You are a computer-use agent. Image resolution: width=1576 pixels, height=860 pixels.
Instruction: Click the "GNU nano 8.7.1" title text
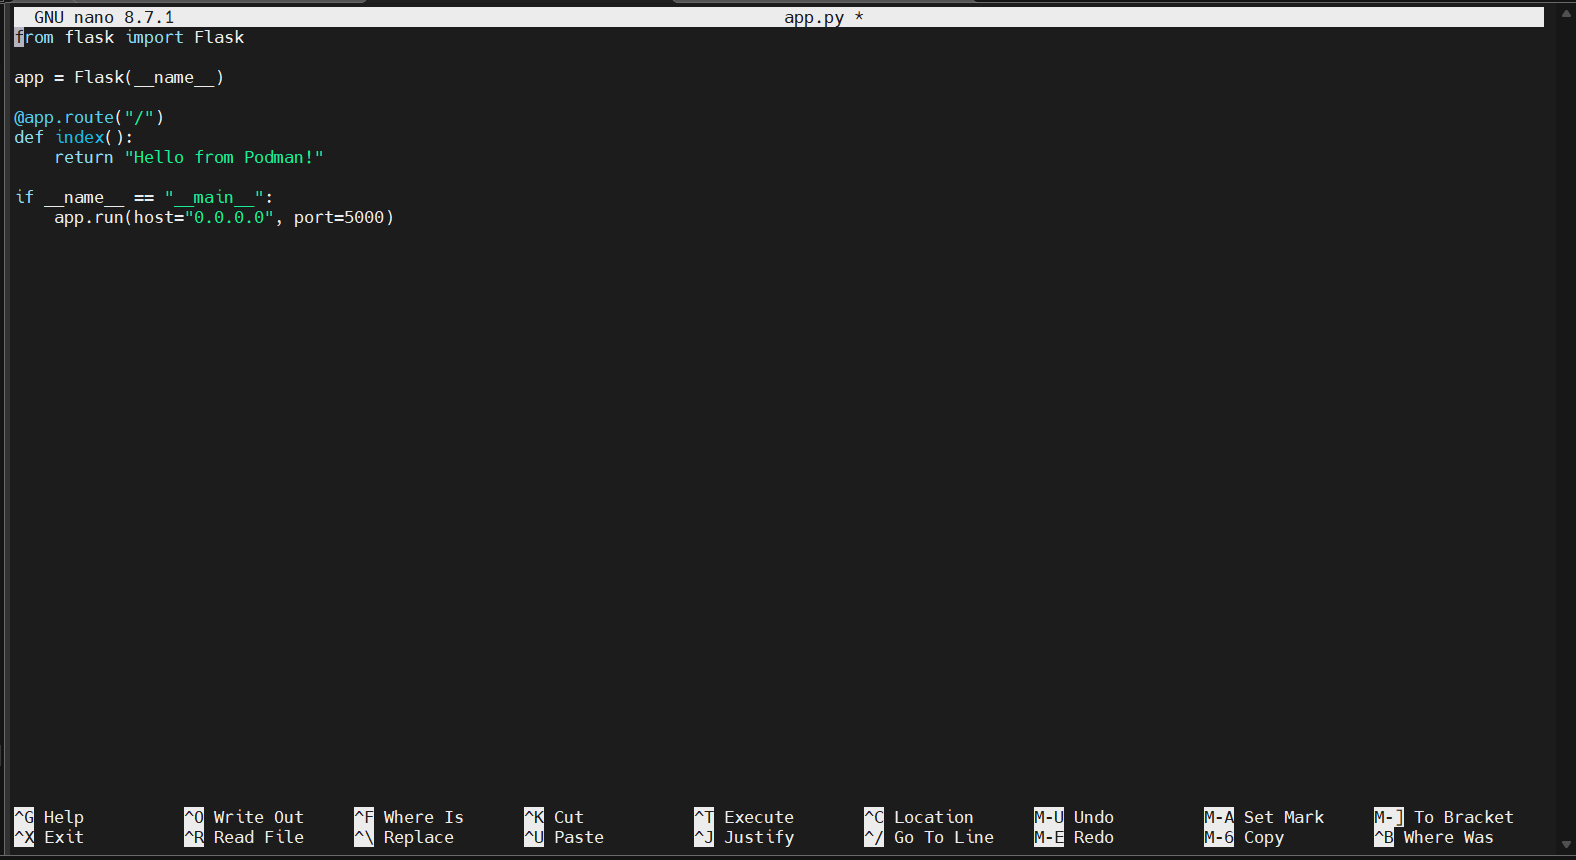click(x=104, y=17)
